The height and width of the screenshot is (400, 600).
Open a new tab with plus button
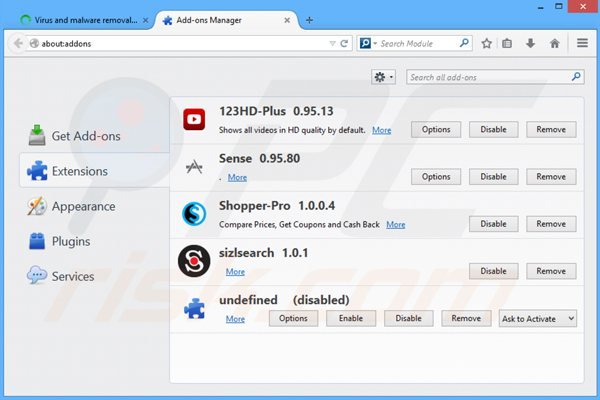310,19
